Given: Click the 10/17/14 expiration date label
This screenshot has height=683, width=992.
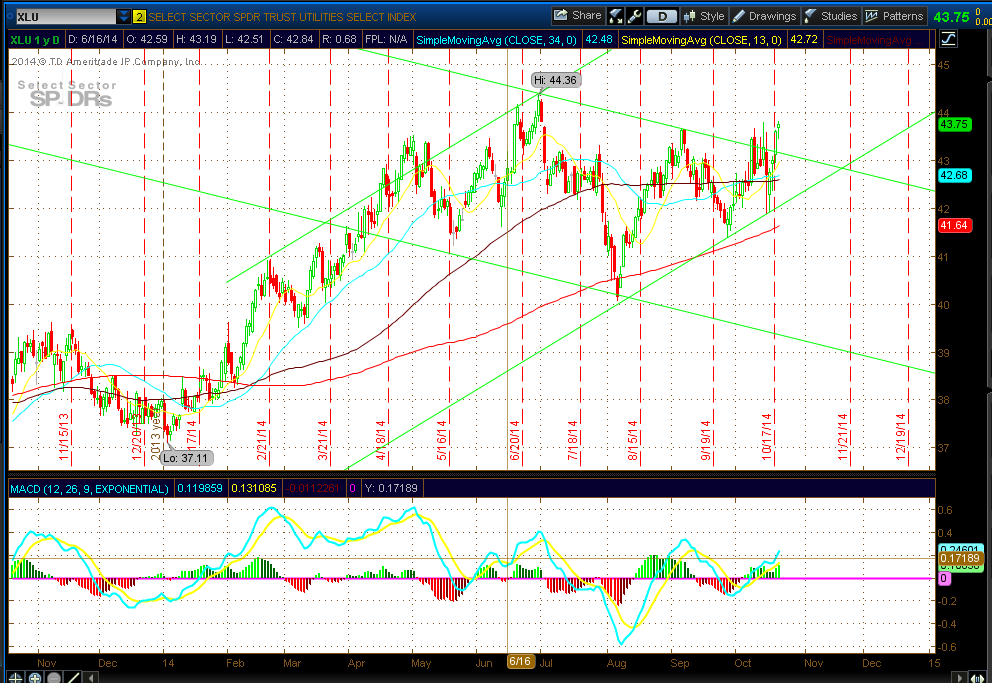Looking at the screenshot, I should click(767, 437).
